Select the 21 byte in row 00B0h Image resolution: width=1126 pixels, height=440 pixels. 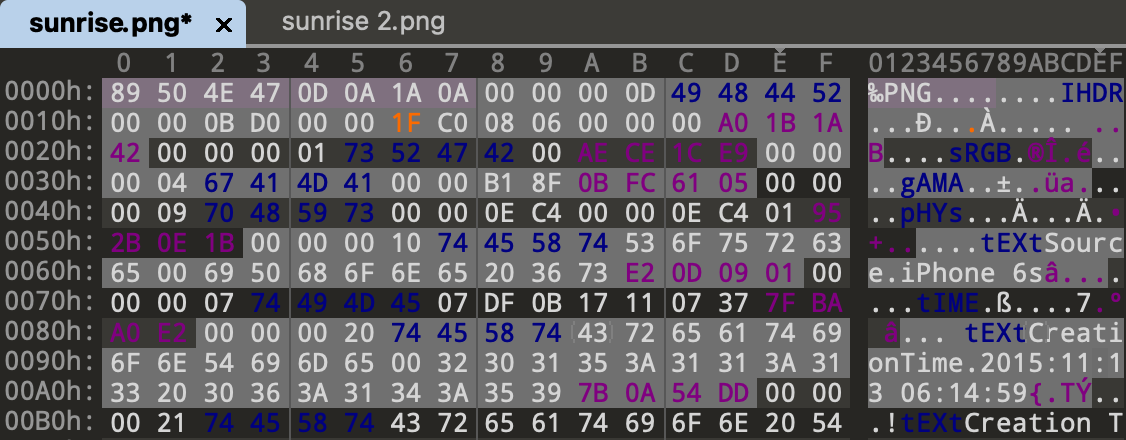171,424
